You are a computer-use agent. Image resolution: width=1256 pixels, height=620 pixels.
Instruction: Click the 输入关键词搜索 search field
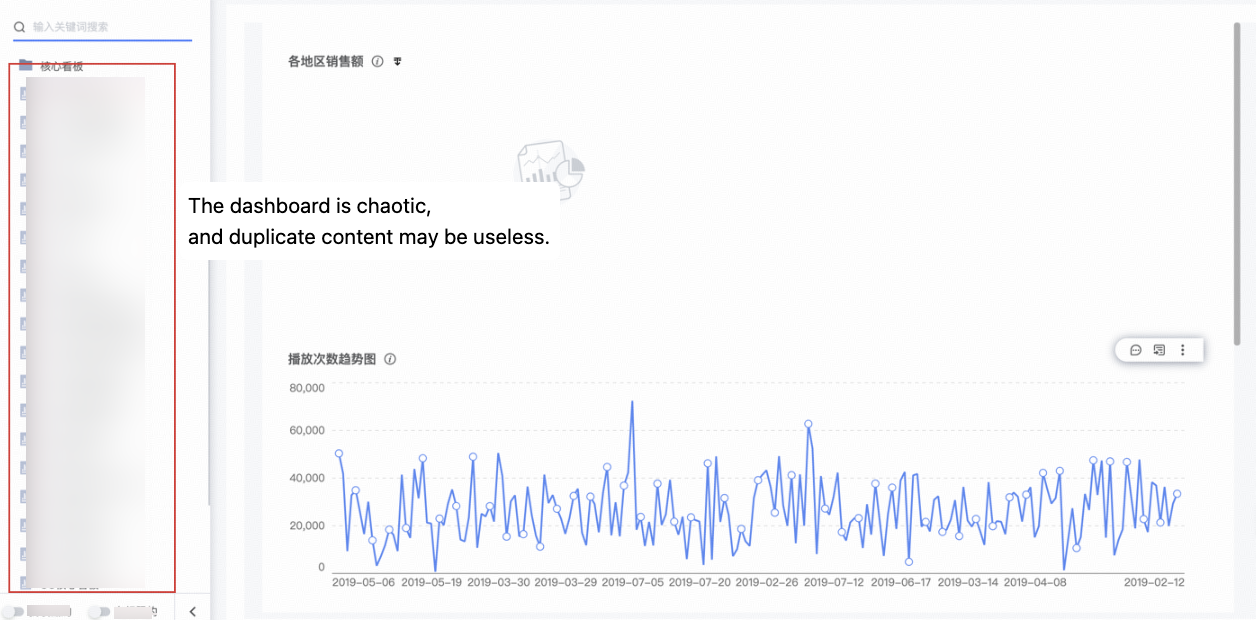pos(102,27)
